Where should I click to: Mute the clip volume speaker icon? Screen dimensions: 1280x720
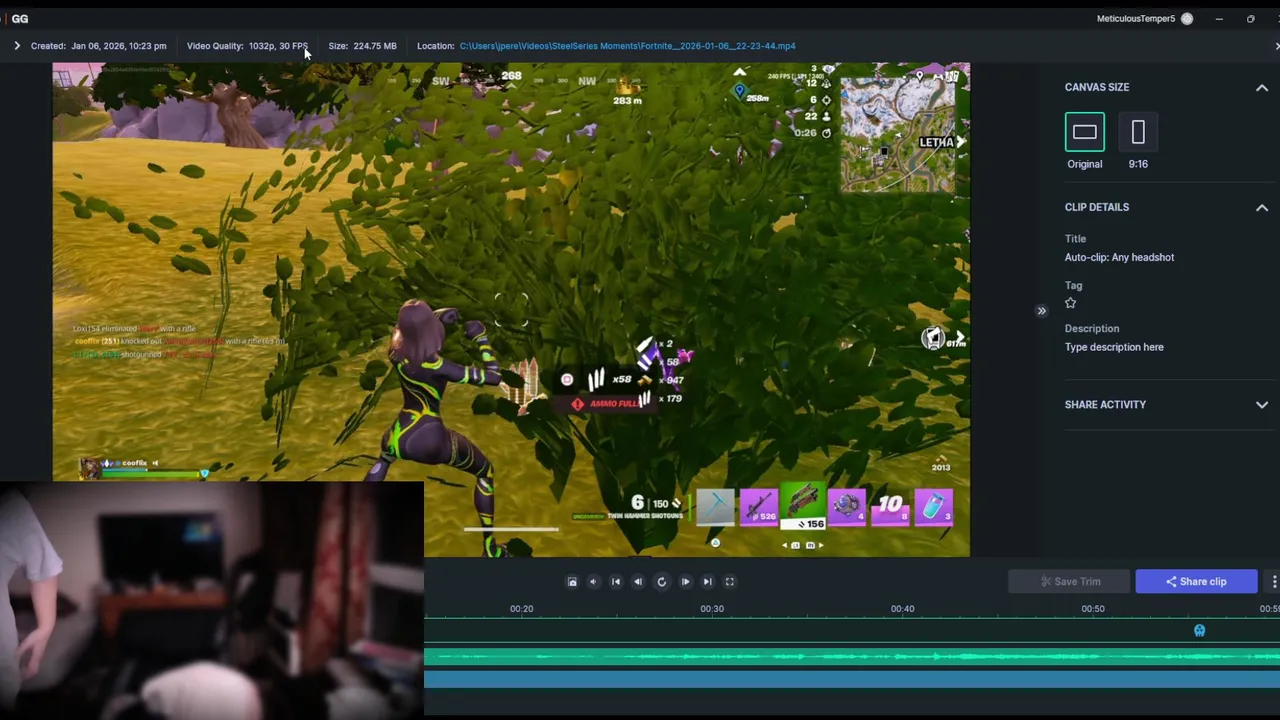pos(593,581)
